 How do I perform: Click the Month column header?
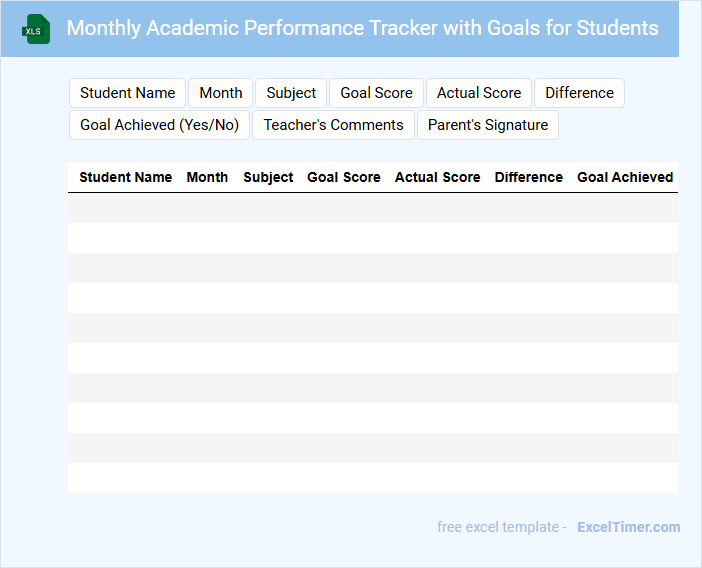click(x=207, y=177)
